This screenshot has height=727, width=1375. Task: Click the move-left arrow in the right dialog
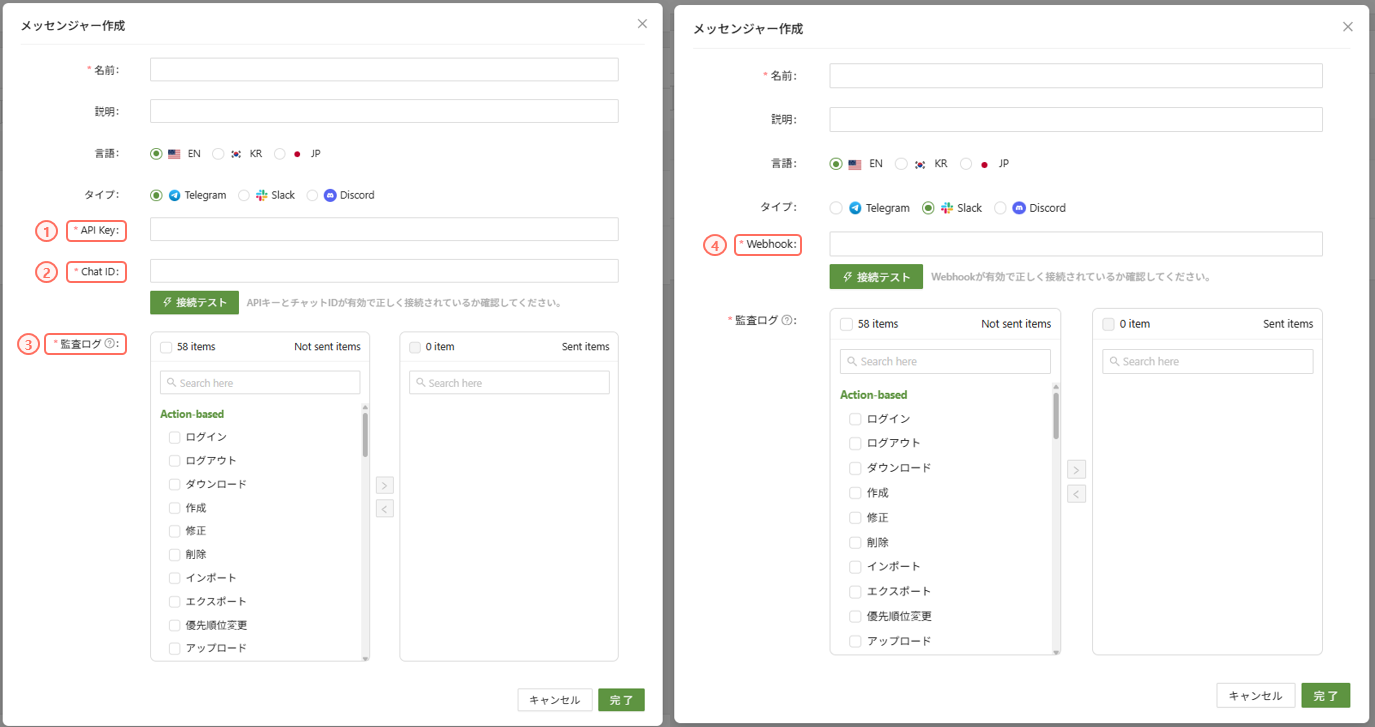(1076, 494)
